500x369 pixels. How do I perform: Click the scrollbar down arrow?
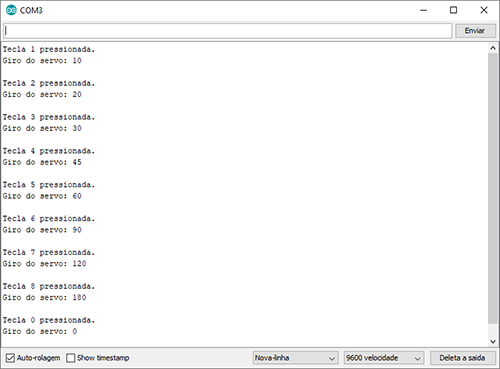pyautogui.click(x=493, y=341)
